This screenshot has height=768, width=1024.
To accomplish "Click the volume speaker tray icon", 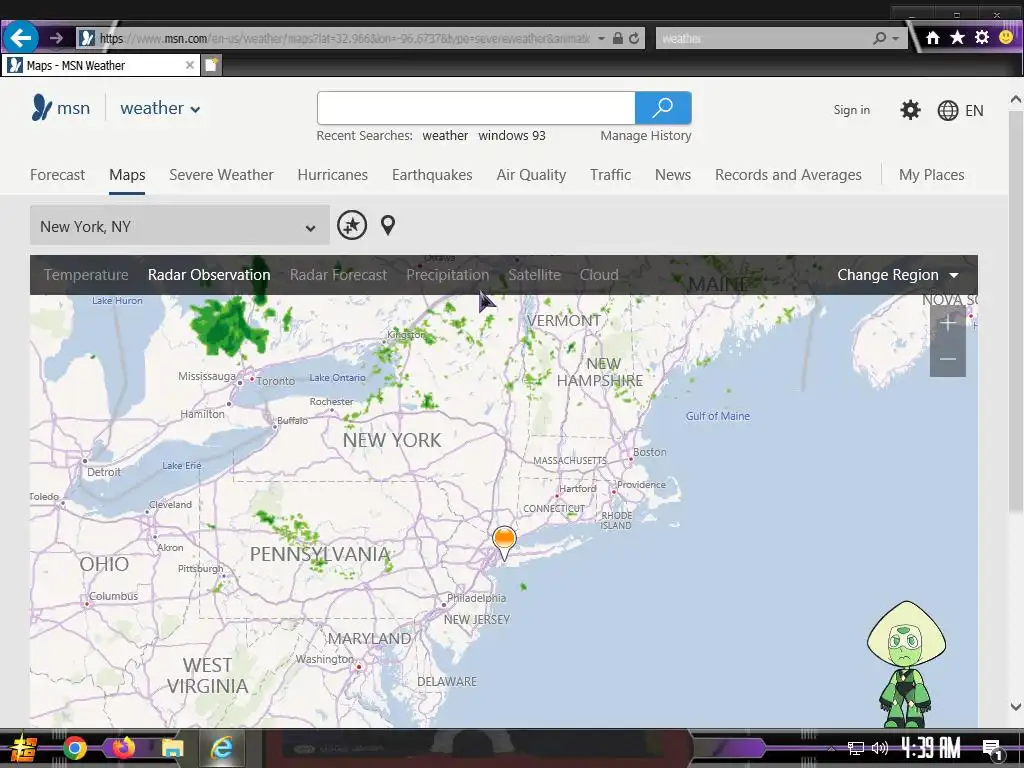I will [880, 748].
